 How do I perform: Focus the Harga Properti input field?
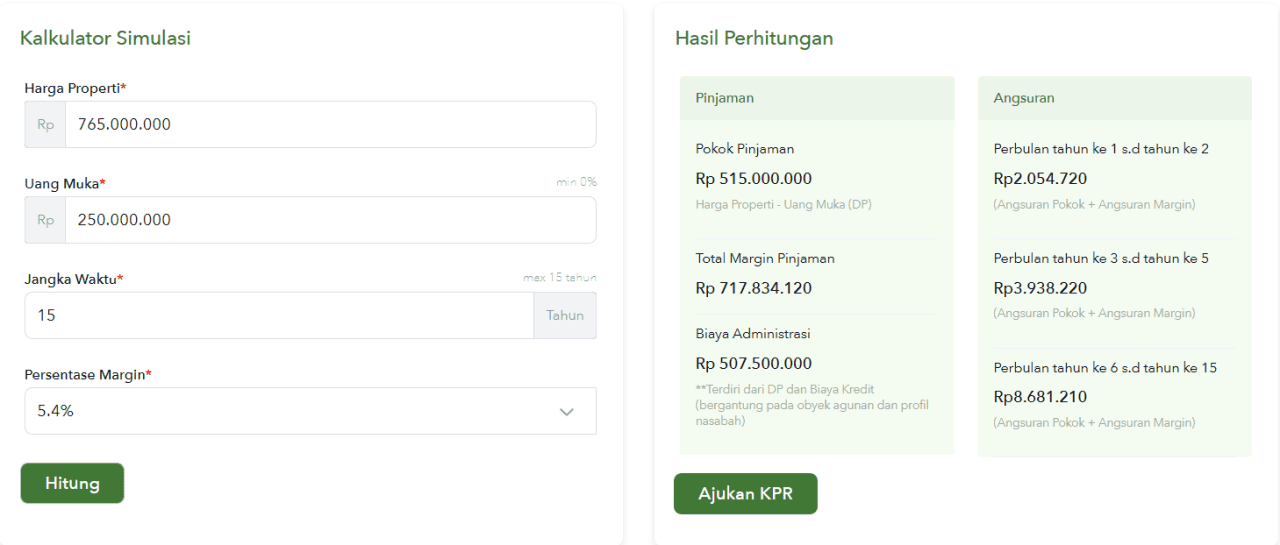click(x=330, y=125)
